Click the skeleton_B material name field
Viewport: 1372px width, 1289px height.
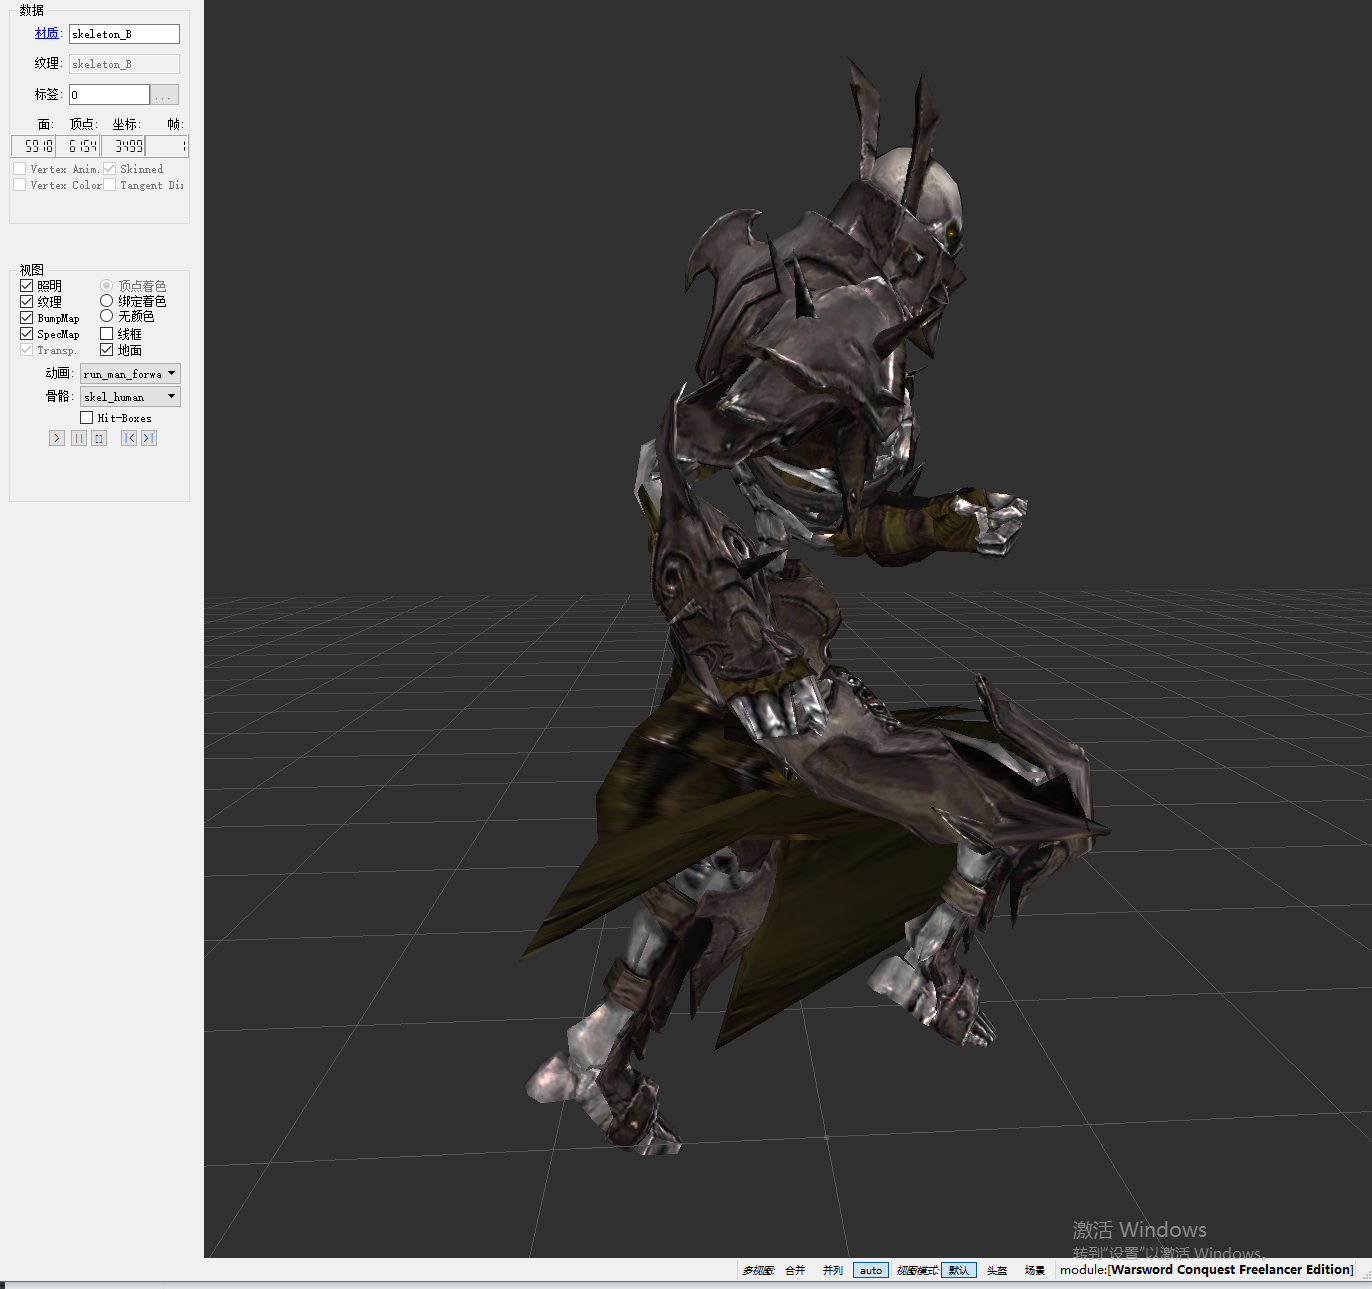tap(124, 34)
